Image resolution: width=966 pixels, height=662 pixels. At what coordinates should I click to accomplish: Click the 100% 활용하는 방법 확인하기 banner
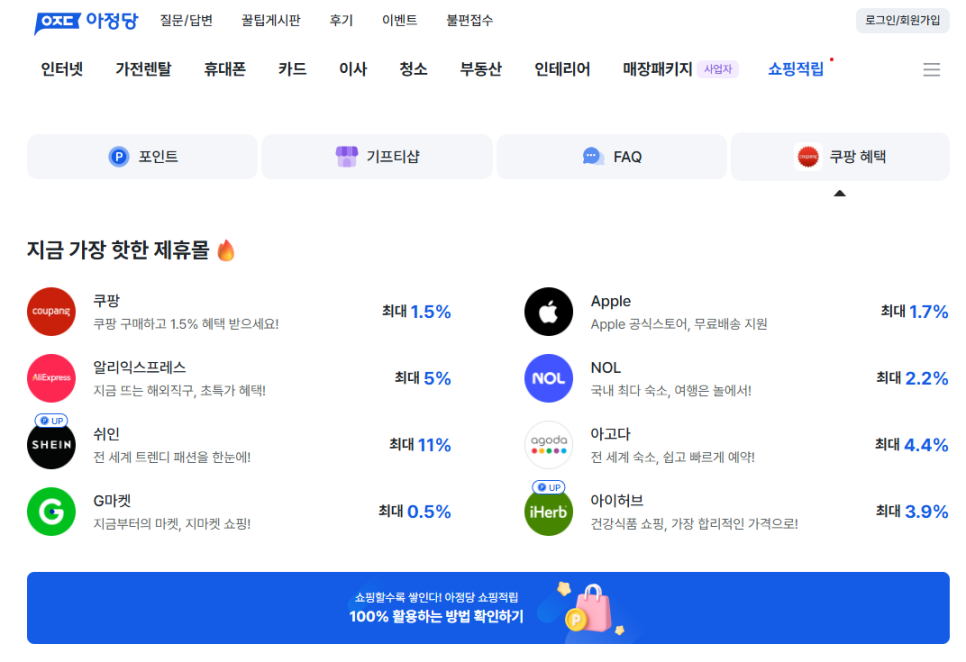(488, 608)
